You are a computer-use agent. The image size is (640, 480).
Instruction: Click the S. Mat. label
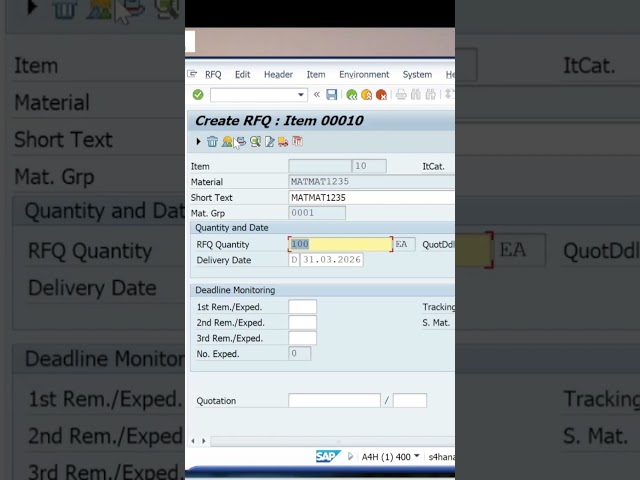[436, 323]
